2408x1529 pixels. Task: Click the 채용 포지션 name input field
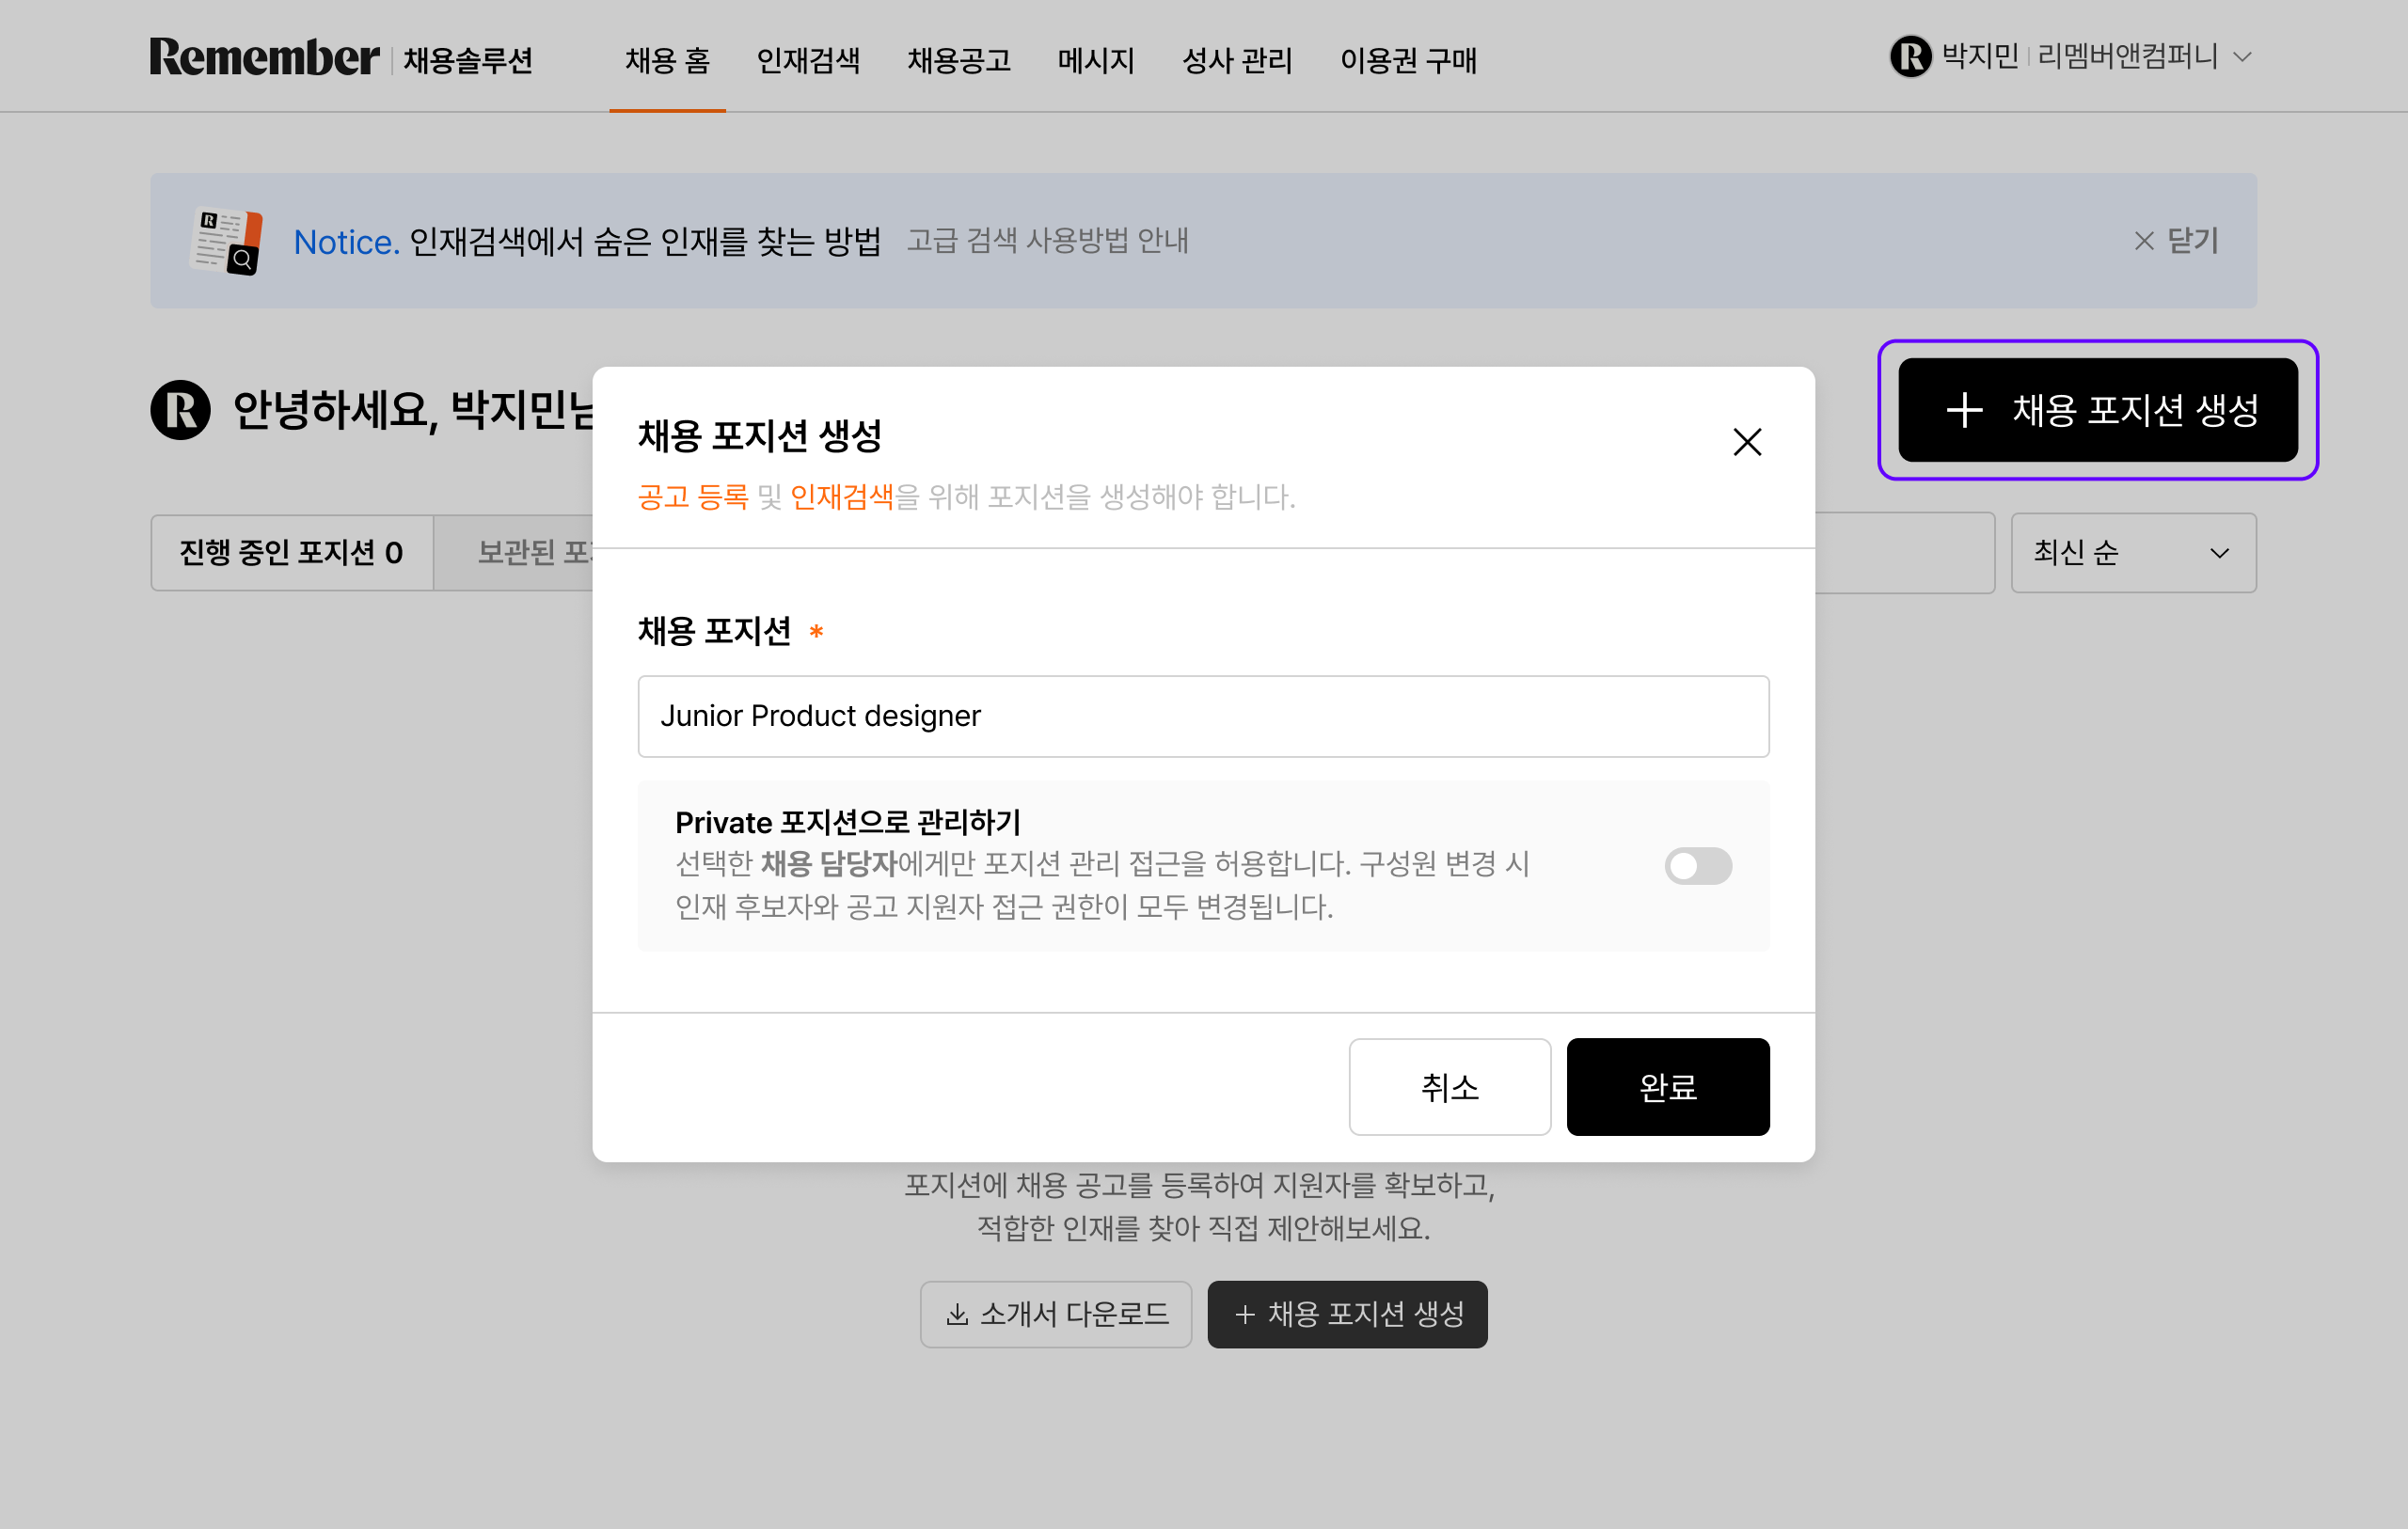pyautogui.click(x=1203, y=716)
